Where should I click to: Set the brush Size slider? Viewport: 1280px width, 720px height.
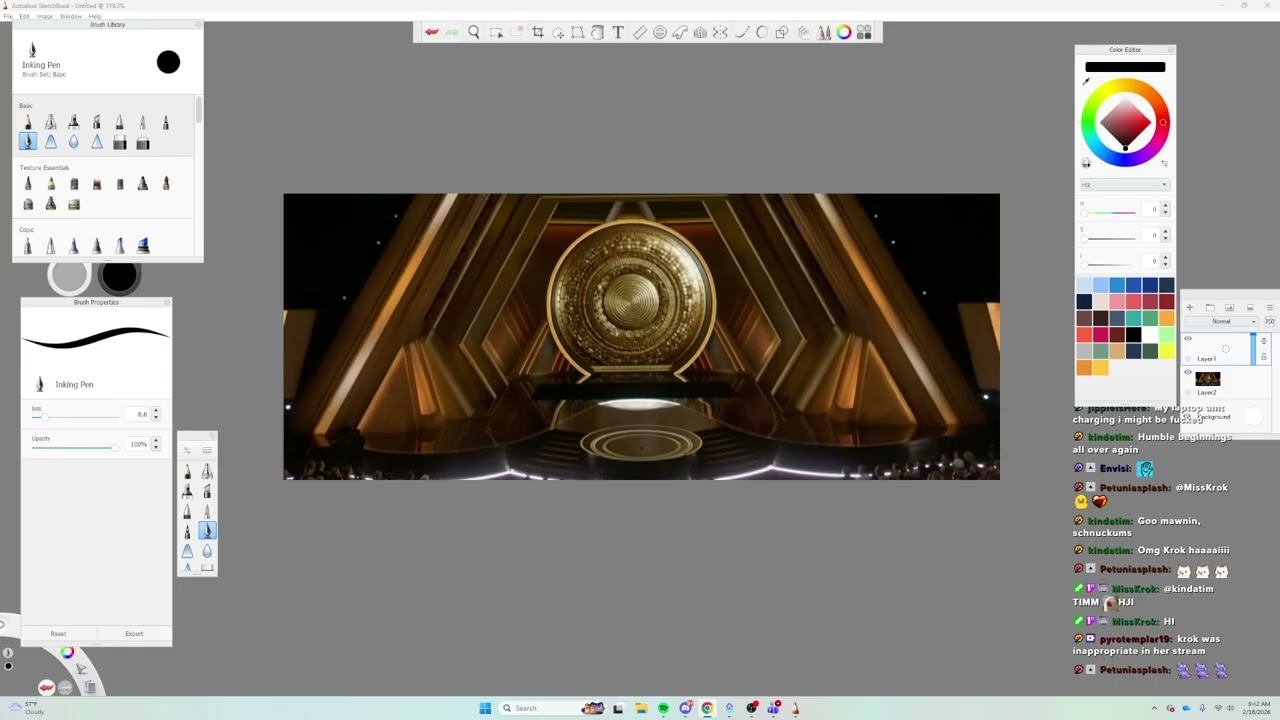(75, 417)
